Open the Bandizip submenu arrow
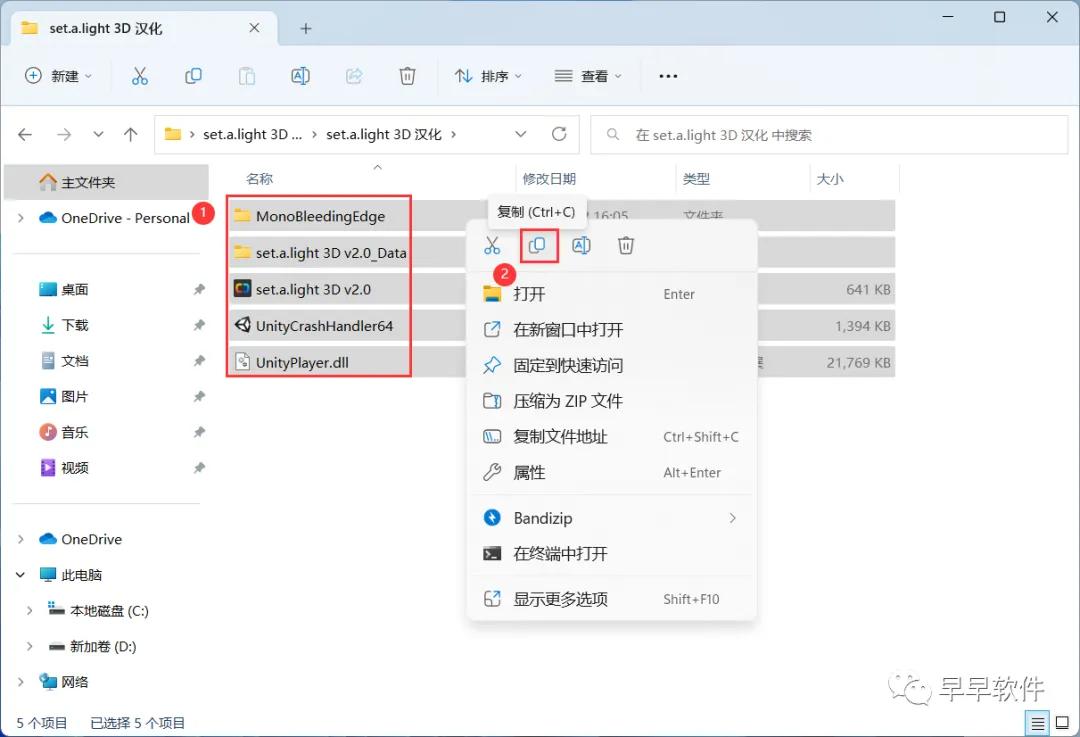1080x737 pixels. click(x=732, y=518)
